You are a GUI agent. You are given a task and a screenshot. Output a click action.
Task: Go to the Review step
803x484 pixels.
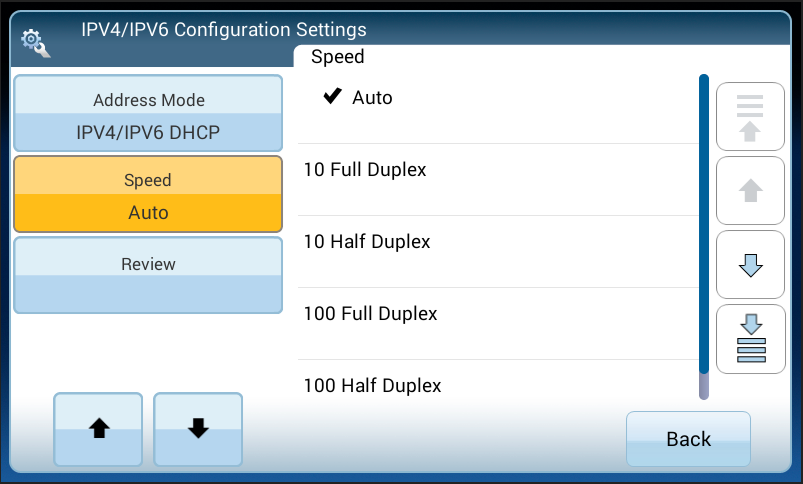[148, 275]
